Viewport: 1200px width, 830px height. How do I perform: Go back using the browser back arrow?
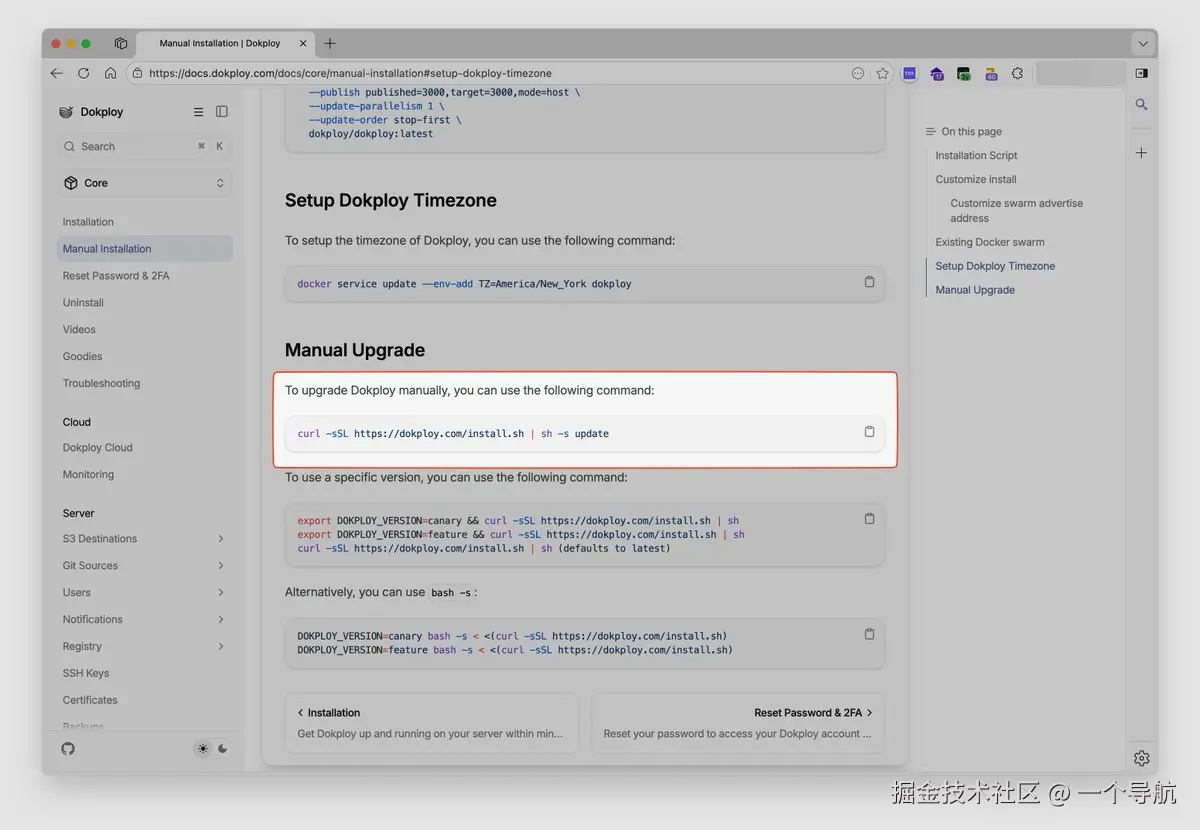pos(56,73)
